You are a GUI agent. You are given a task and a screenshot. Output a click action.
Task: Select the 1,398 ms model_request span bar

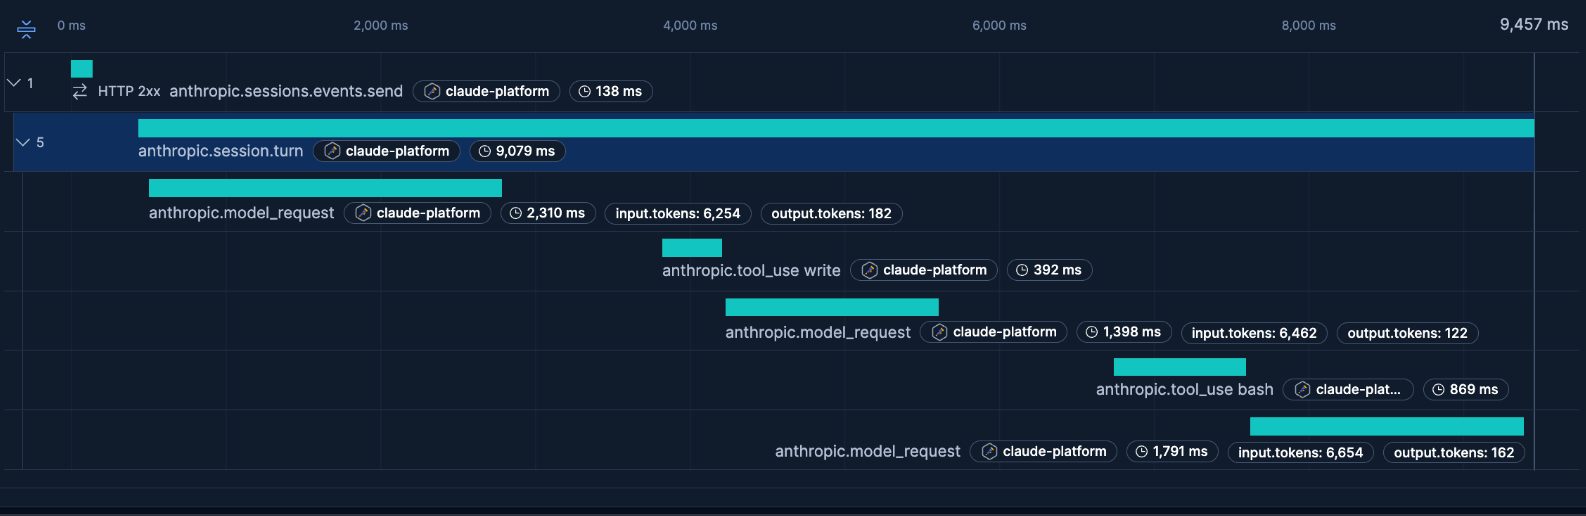pos(832,307)
